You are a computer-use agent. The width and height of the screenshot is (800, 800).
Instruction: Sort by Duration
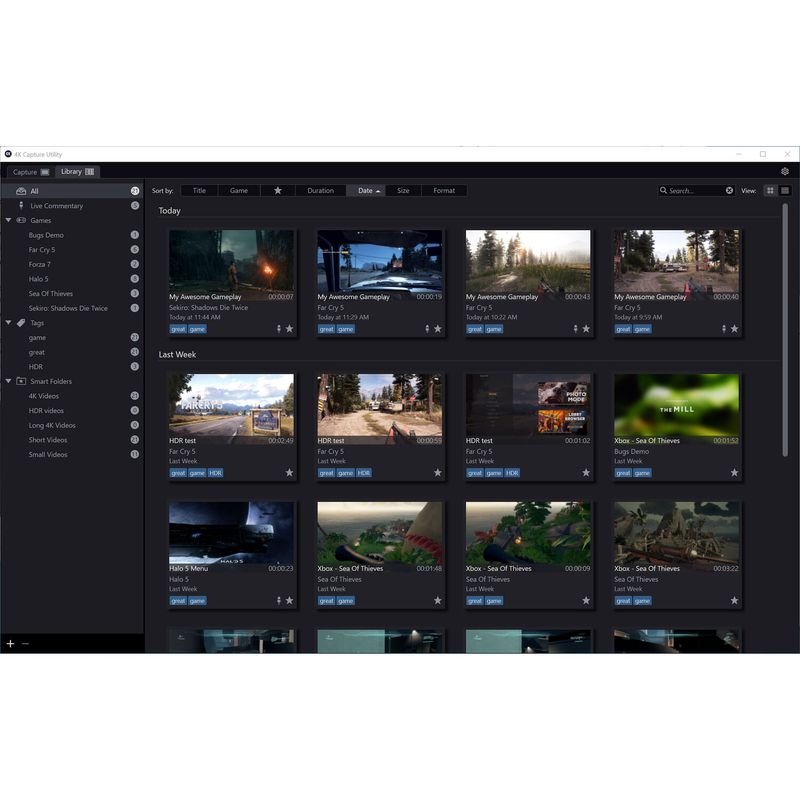(x=320, y=190)
